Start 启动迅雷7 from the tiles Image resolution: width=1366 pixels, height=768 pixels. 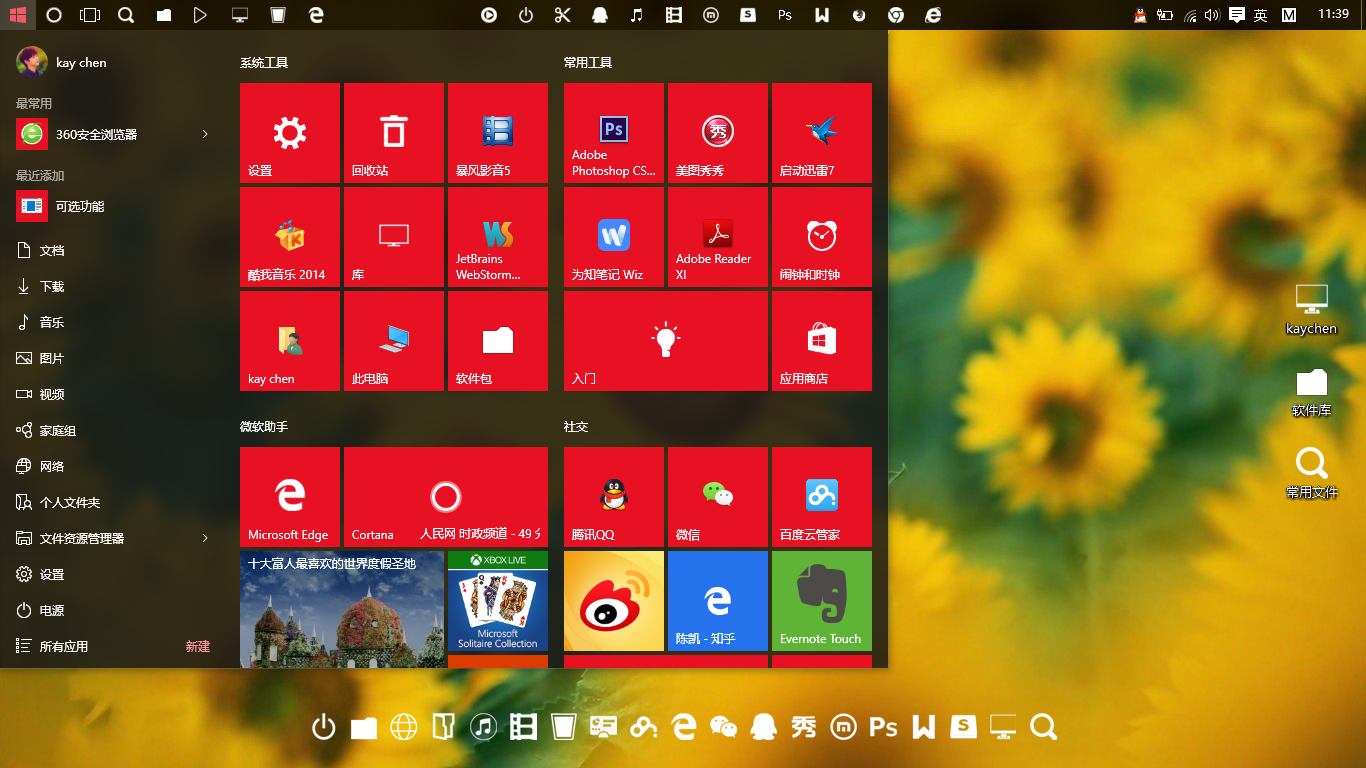pyautogui.click(x=822, y=133)
